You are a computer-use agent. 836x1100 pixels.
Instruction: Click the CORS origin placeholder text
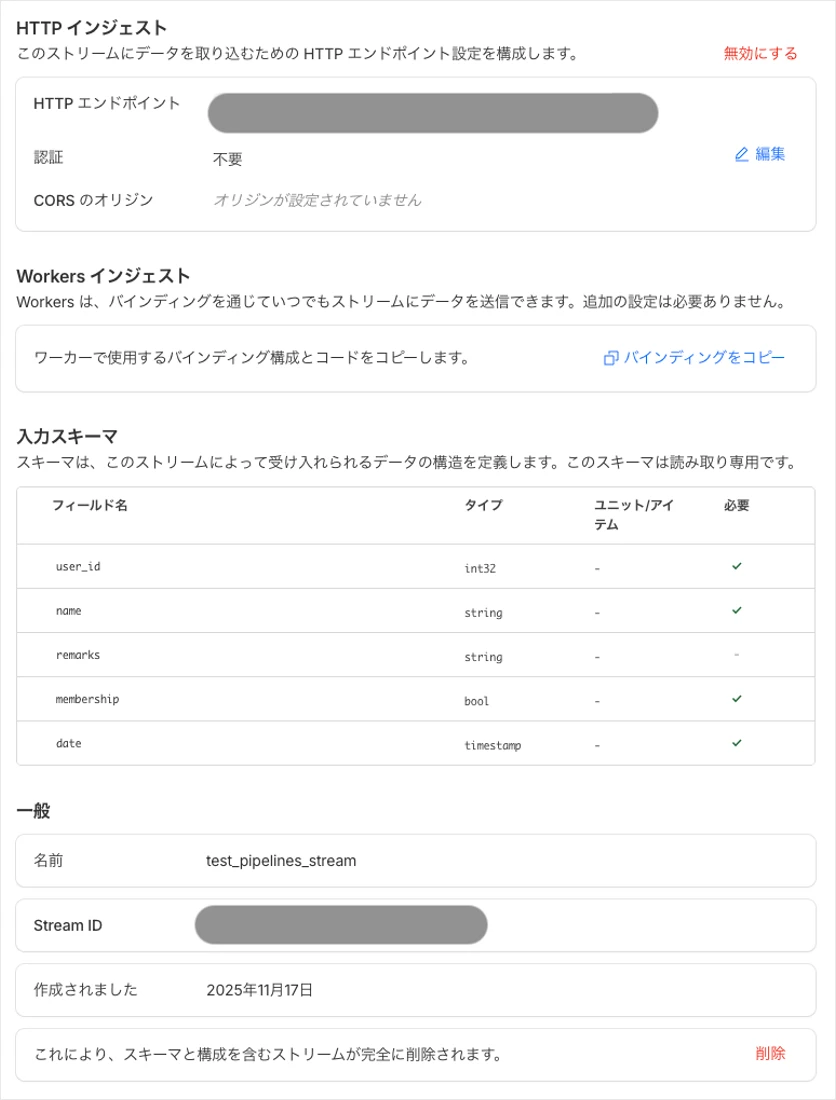[316, 202]
